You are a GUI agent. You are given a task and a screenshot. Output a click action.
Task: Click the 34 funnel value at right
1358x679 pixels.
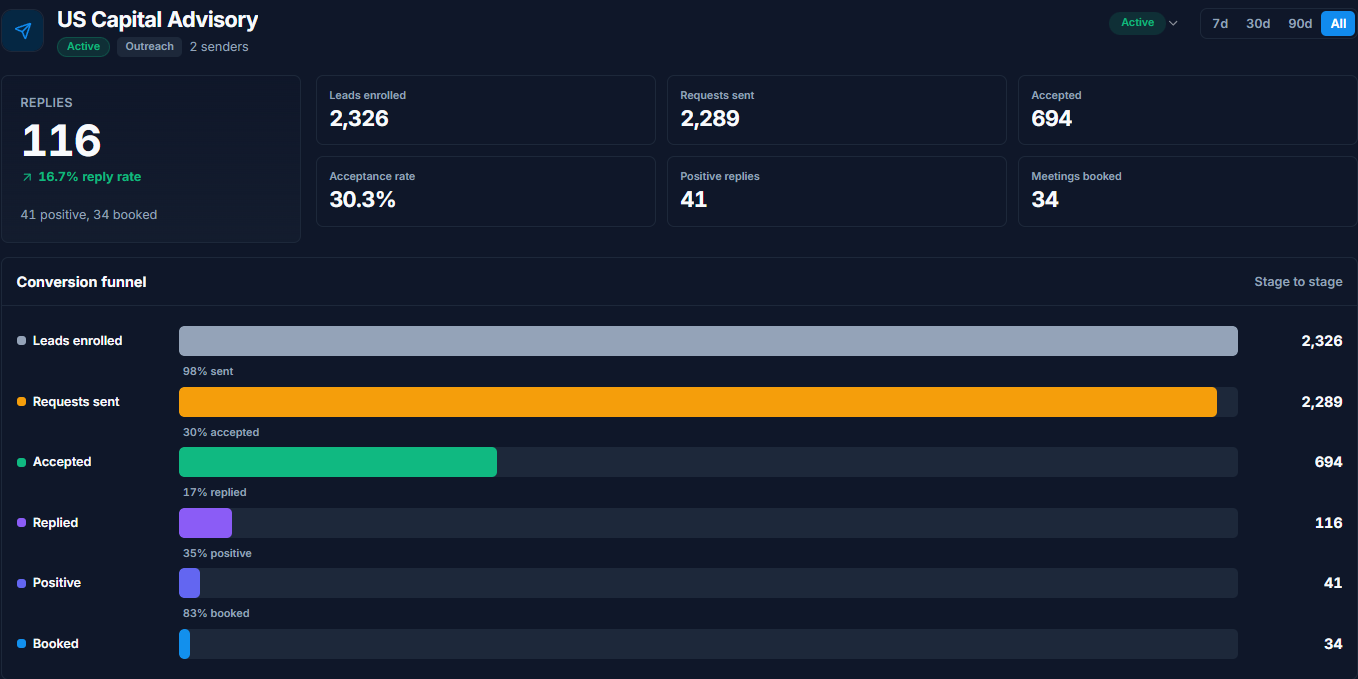[x=1333, y=644]
